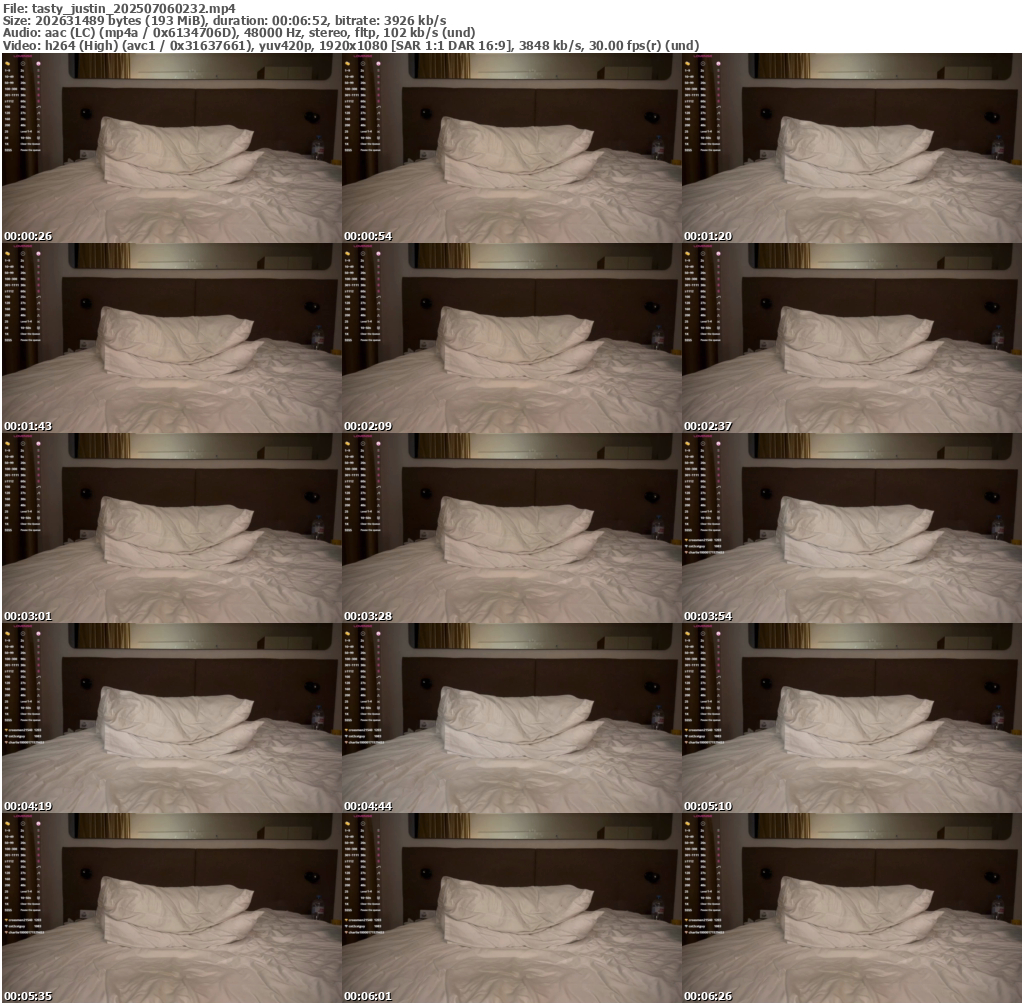The height and width of the screenshot is (1003, 1024).
Task: Select the thumbnail labeled 00:05:35
Action: click(172, 908)
